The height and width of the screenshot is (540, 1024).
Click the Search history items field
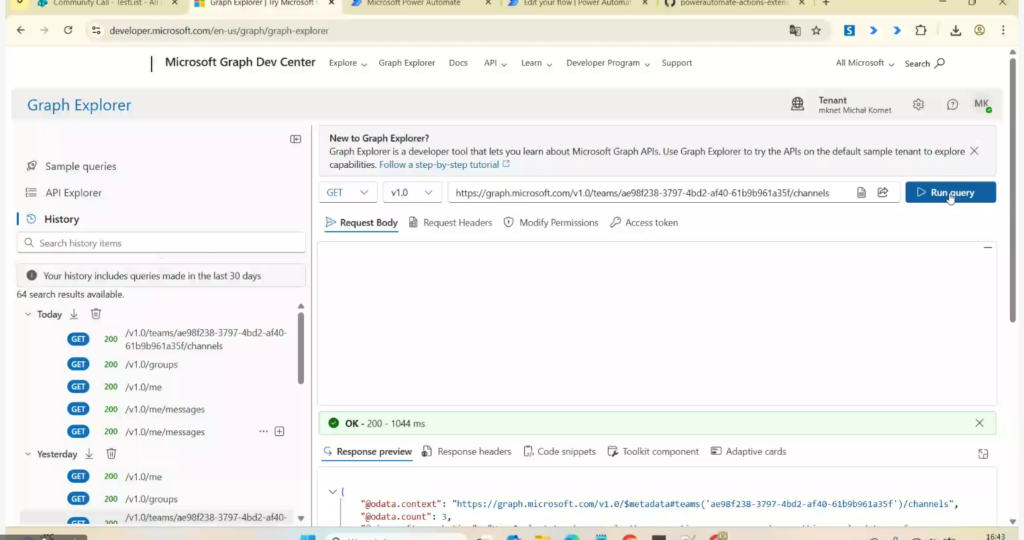[x=162, y=243]
